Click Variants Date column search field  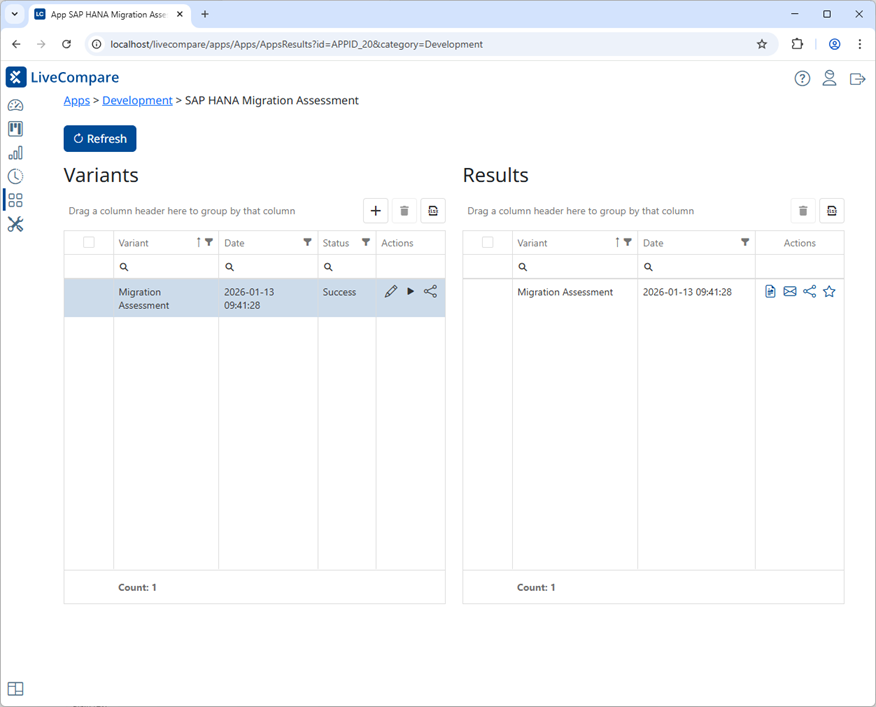268,267
